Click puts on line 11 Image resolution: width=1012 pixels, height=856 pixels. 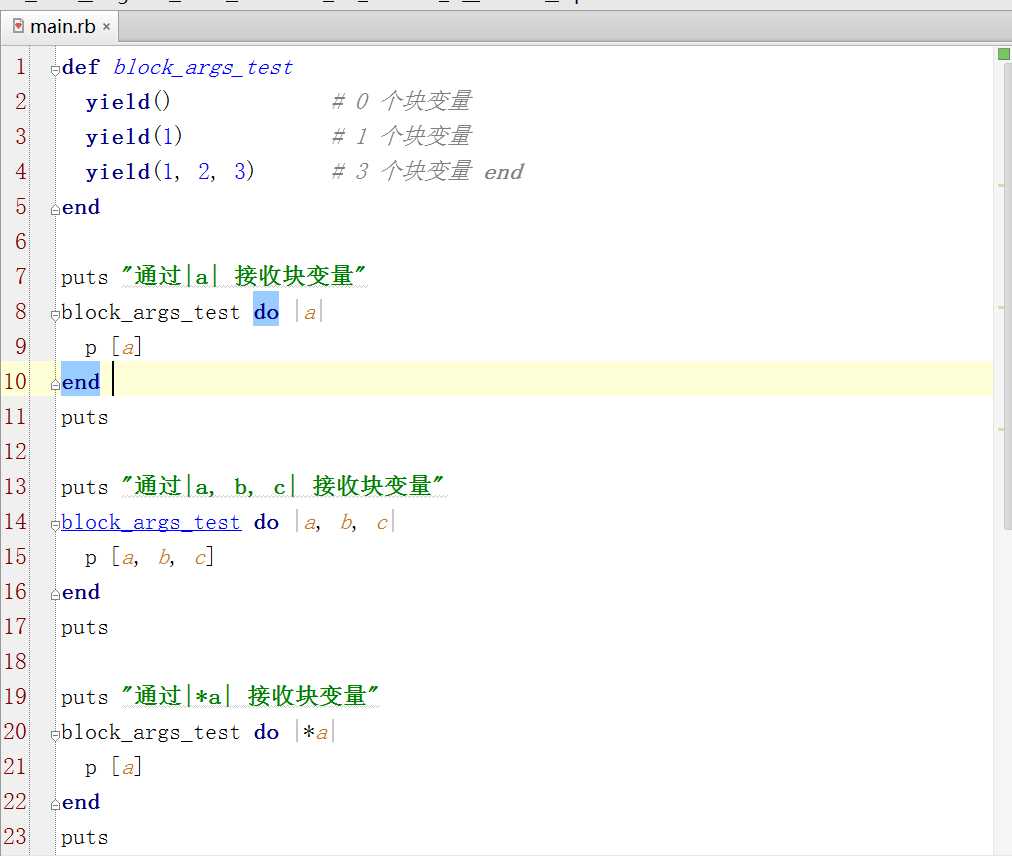pos(85,418)
